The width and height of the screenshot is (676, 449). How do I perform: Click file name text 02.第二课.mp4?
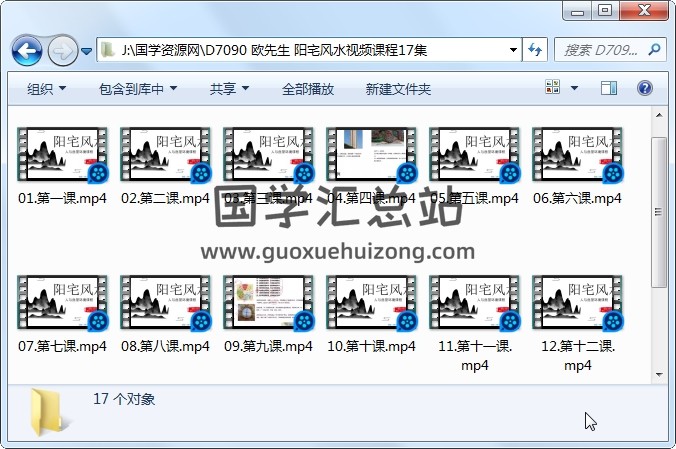166,198
